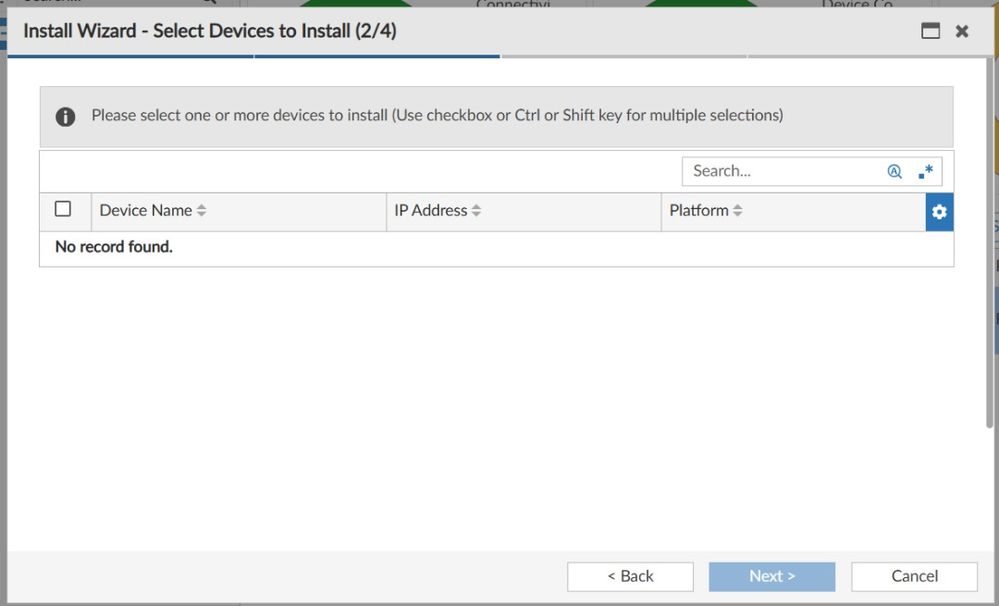Sort by Device Name using its arrow icon
This screenshot has height=606, width=999.
pos(202,211)
